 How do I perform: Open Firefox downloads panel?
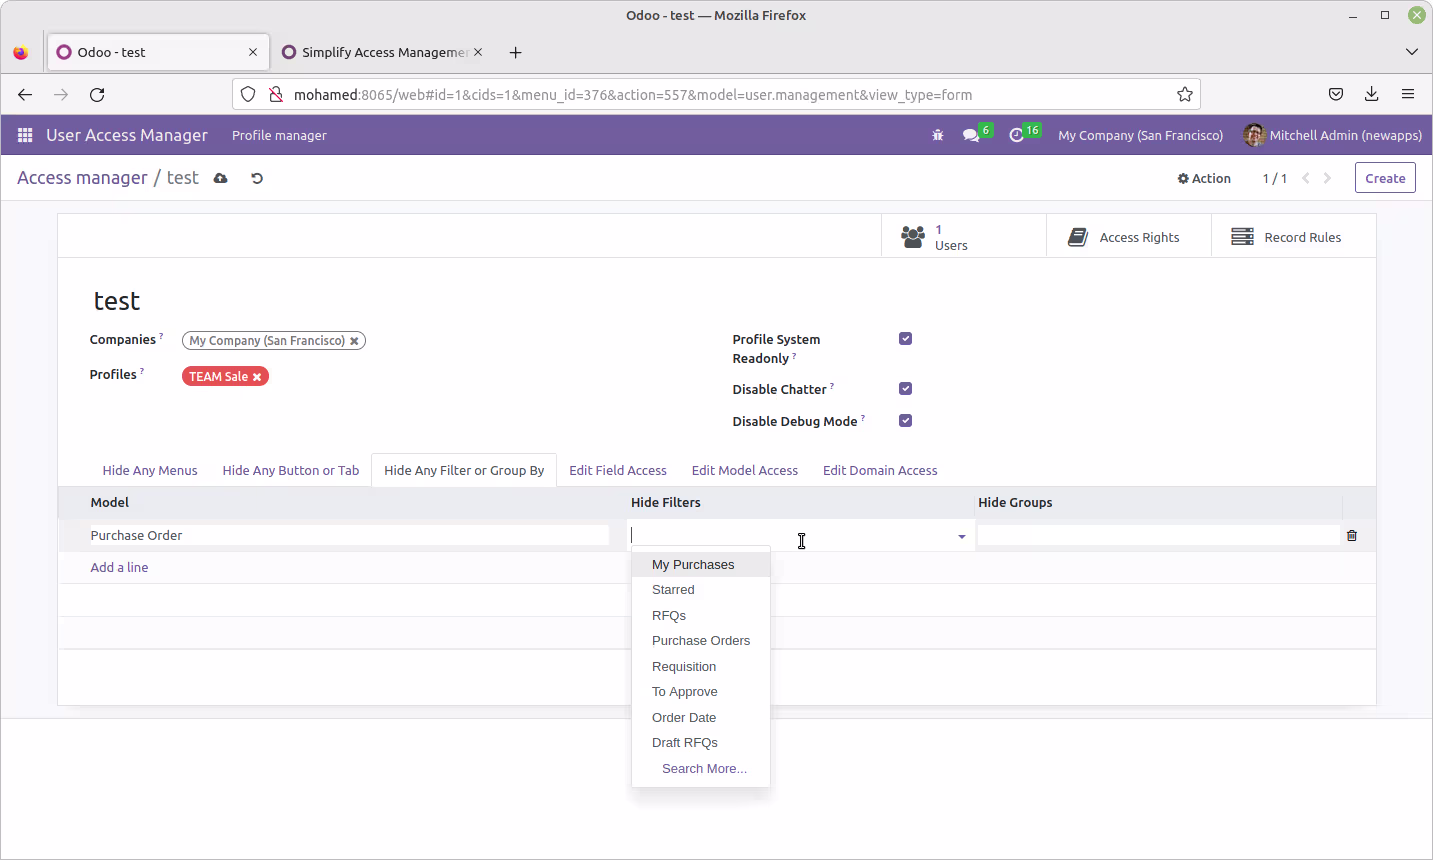1372,94
